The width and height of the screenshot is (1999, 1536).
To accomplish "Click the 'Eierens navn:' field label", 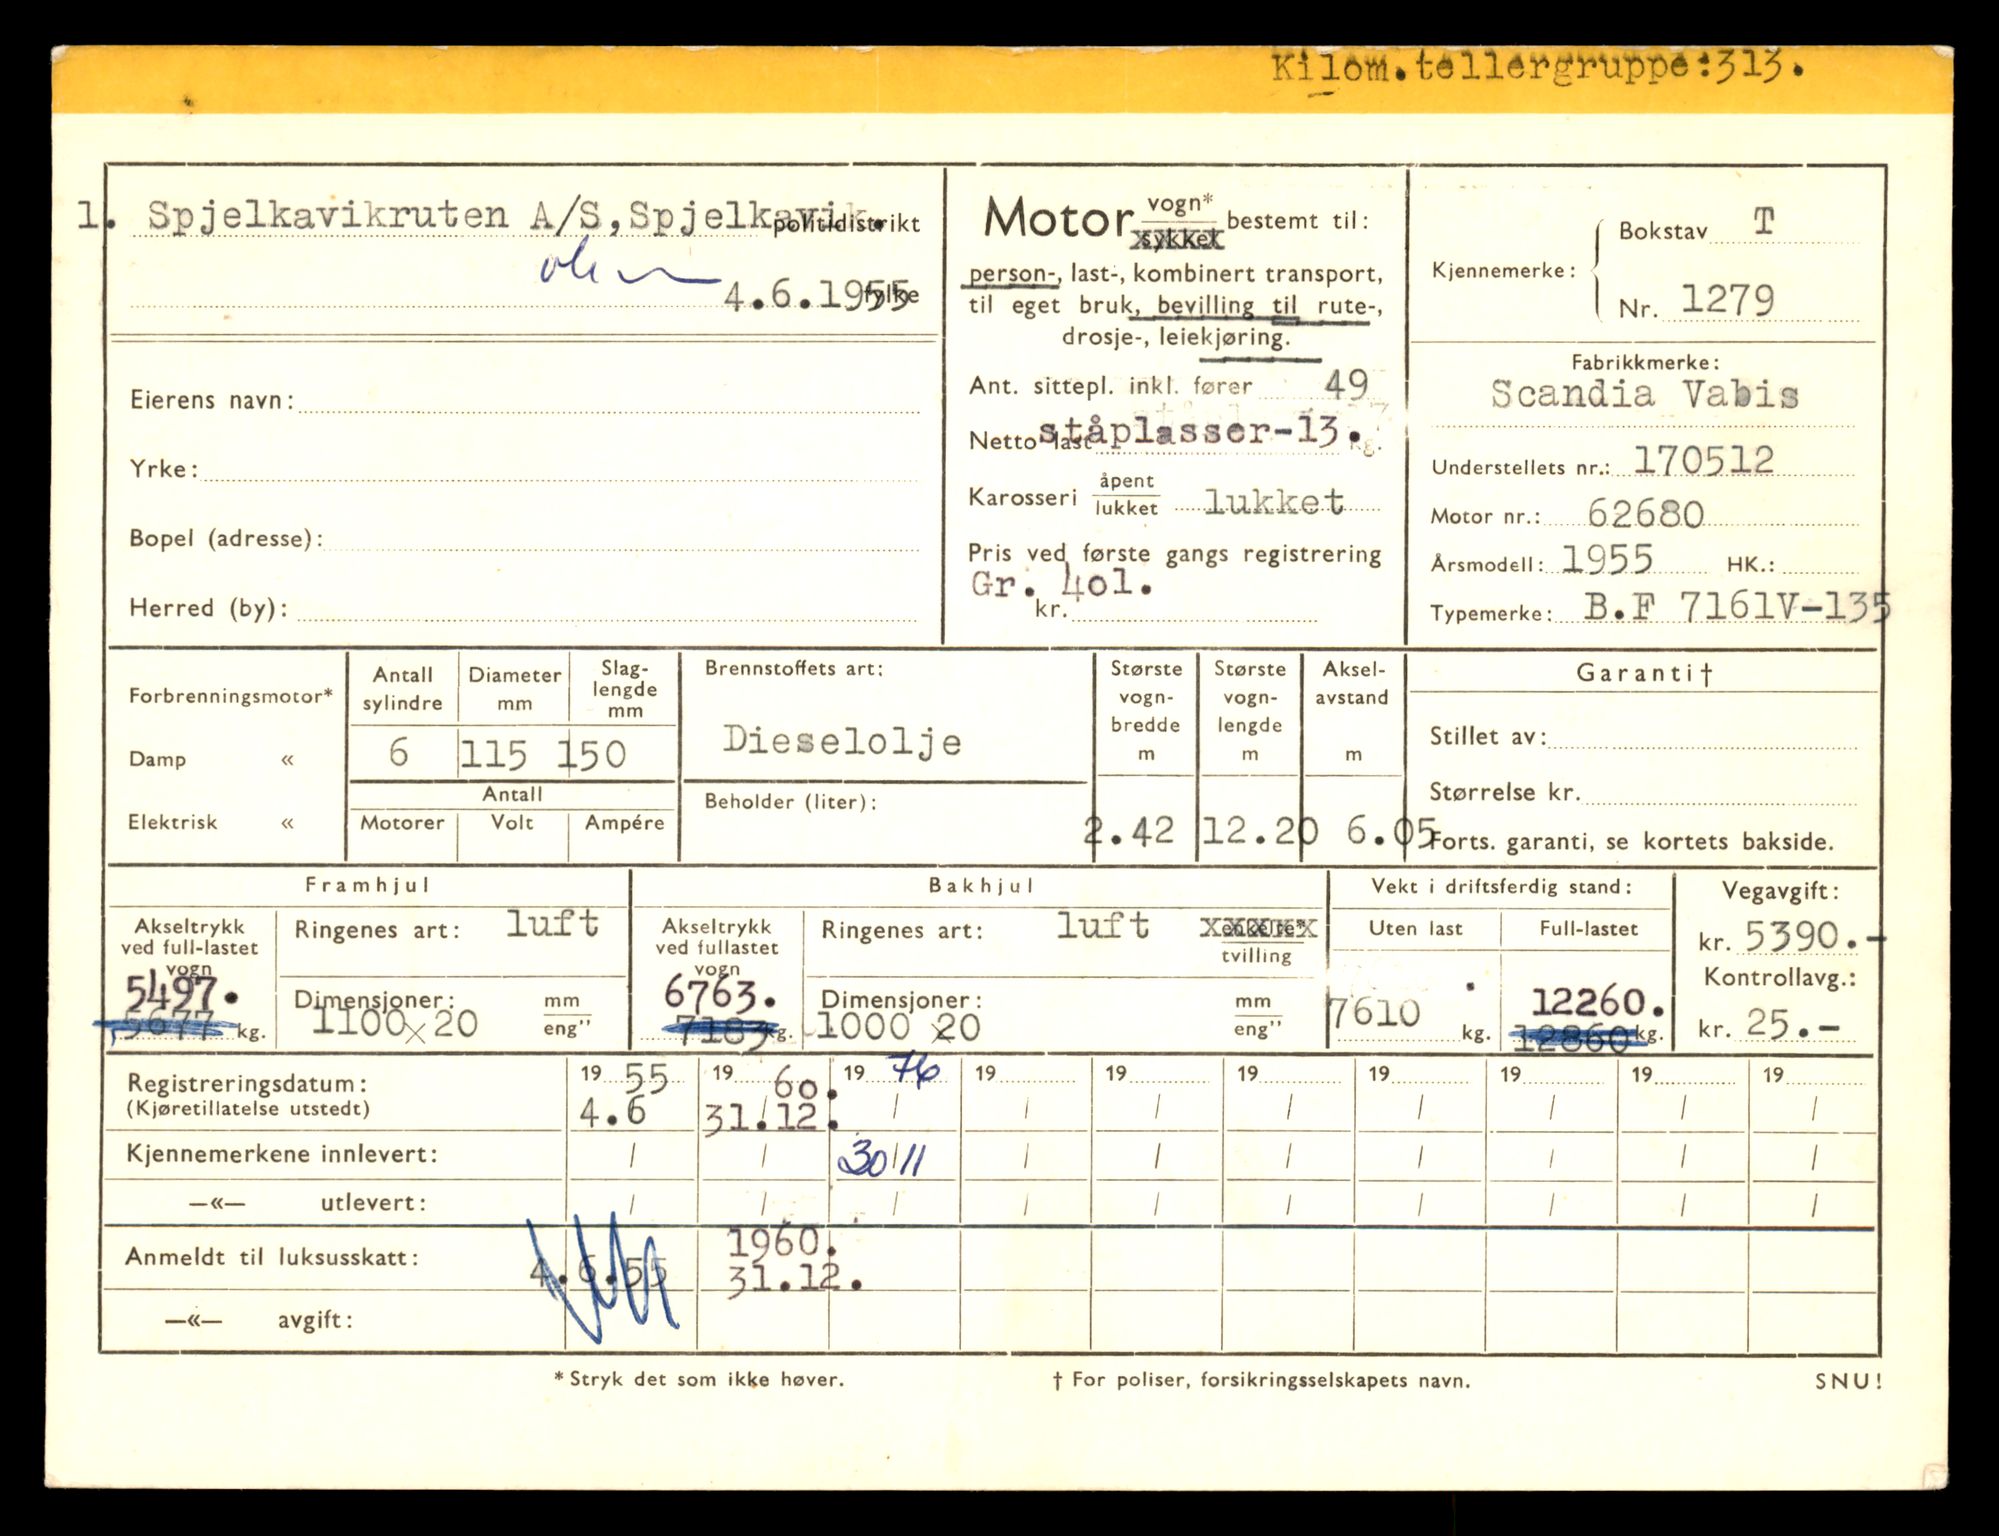I will [212, 400].
